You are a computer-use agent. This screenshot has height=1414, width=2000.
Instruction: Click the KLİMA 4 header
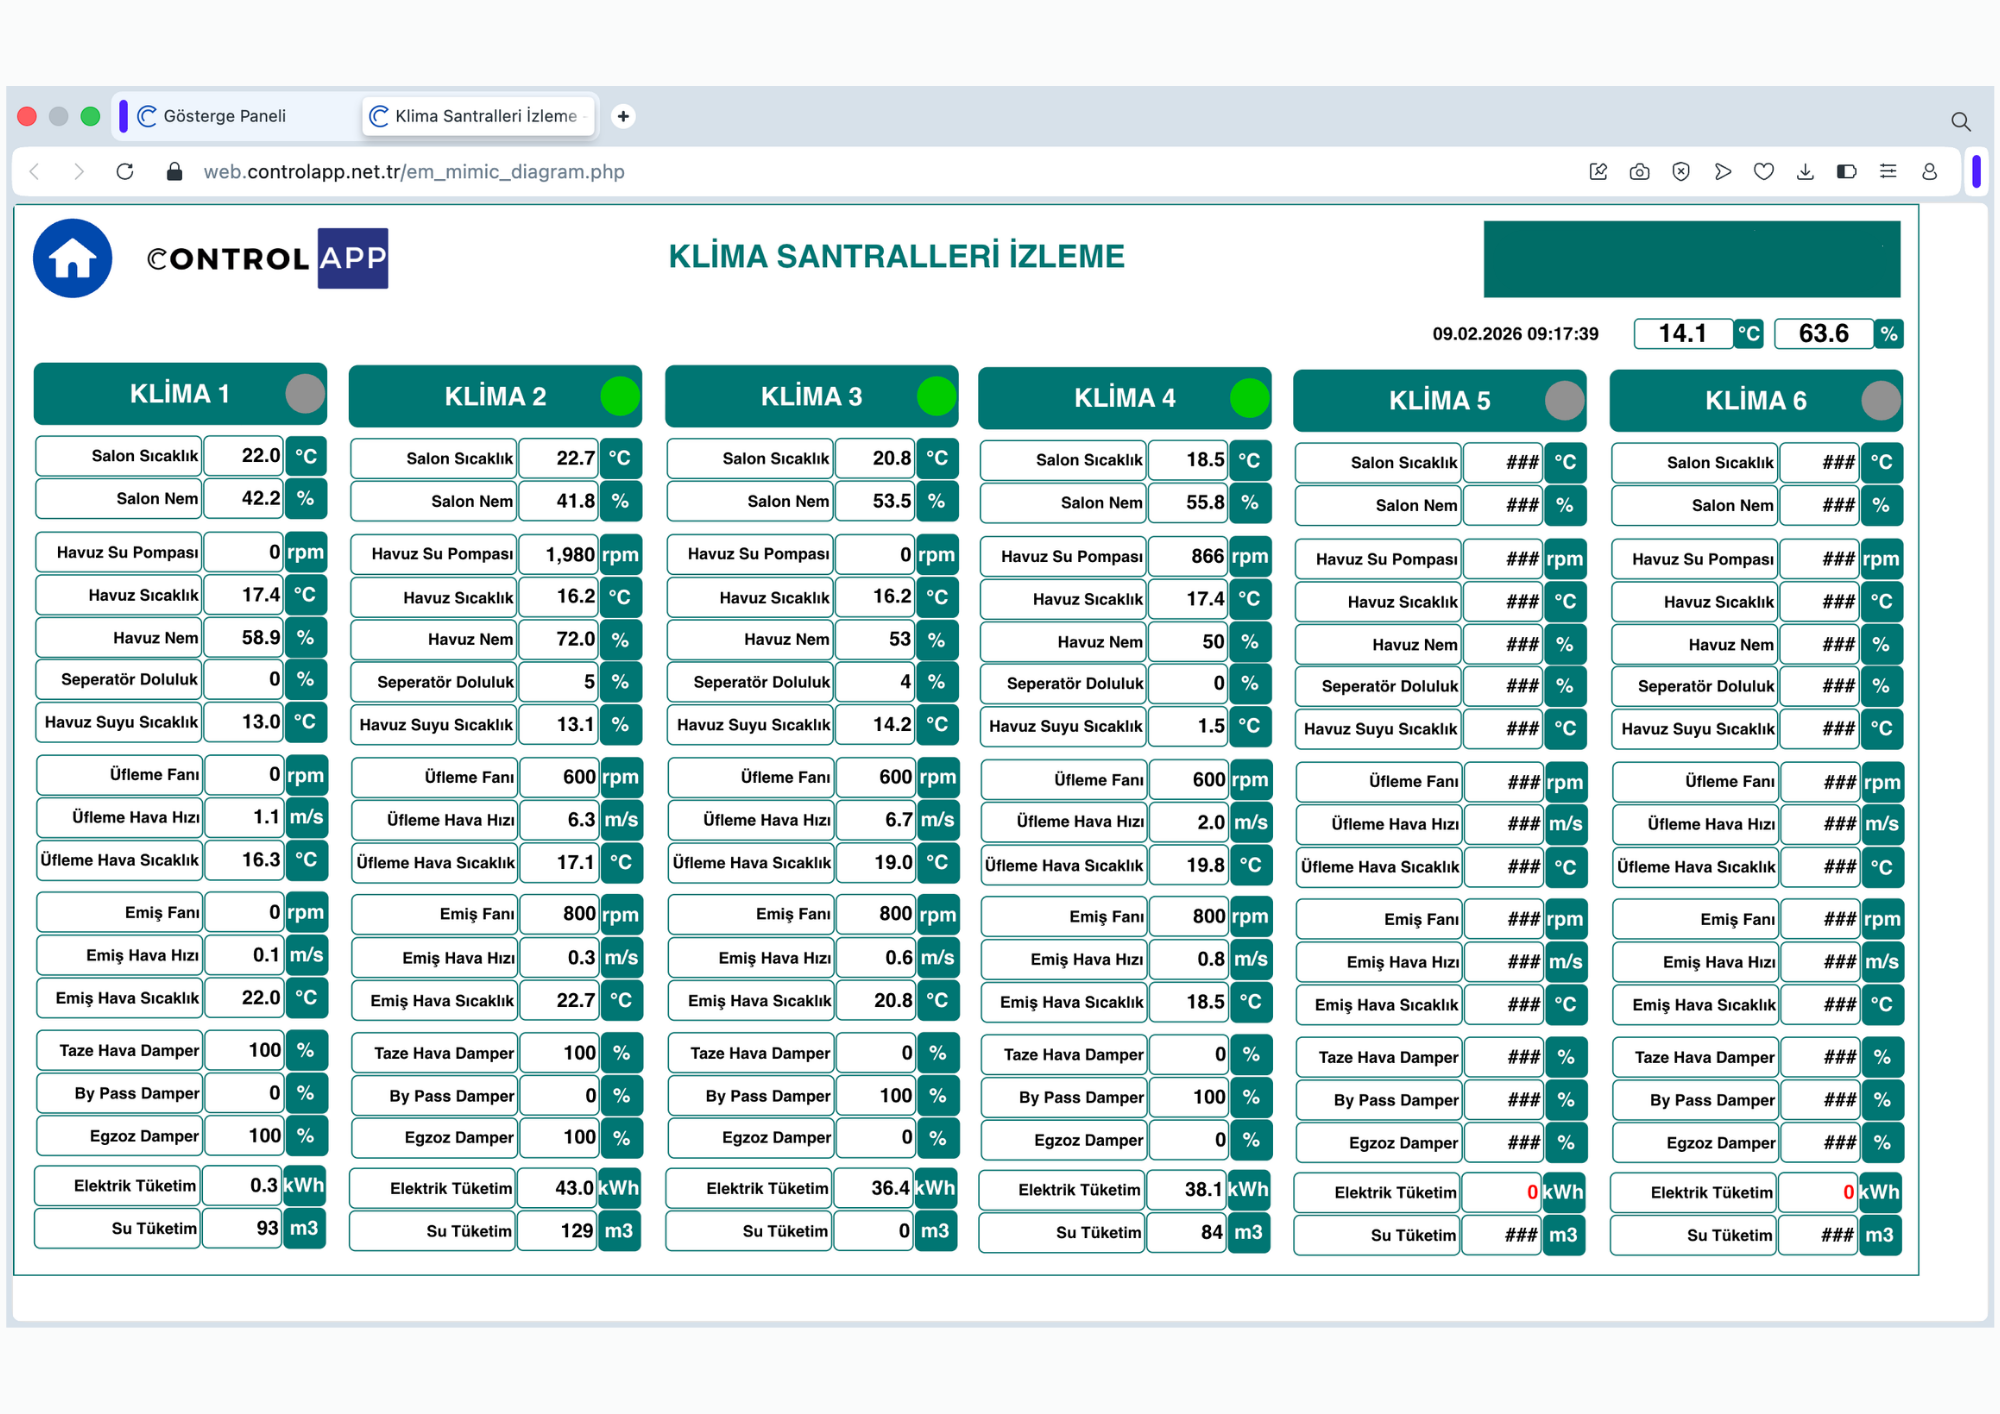click(1124, 398)
